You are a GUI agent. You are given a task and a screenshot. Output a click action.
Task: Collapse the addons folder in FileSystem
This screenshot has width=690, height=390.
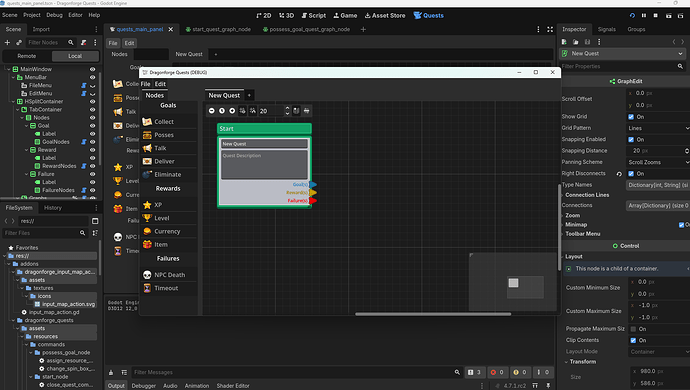coord(9,264)
